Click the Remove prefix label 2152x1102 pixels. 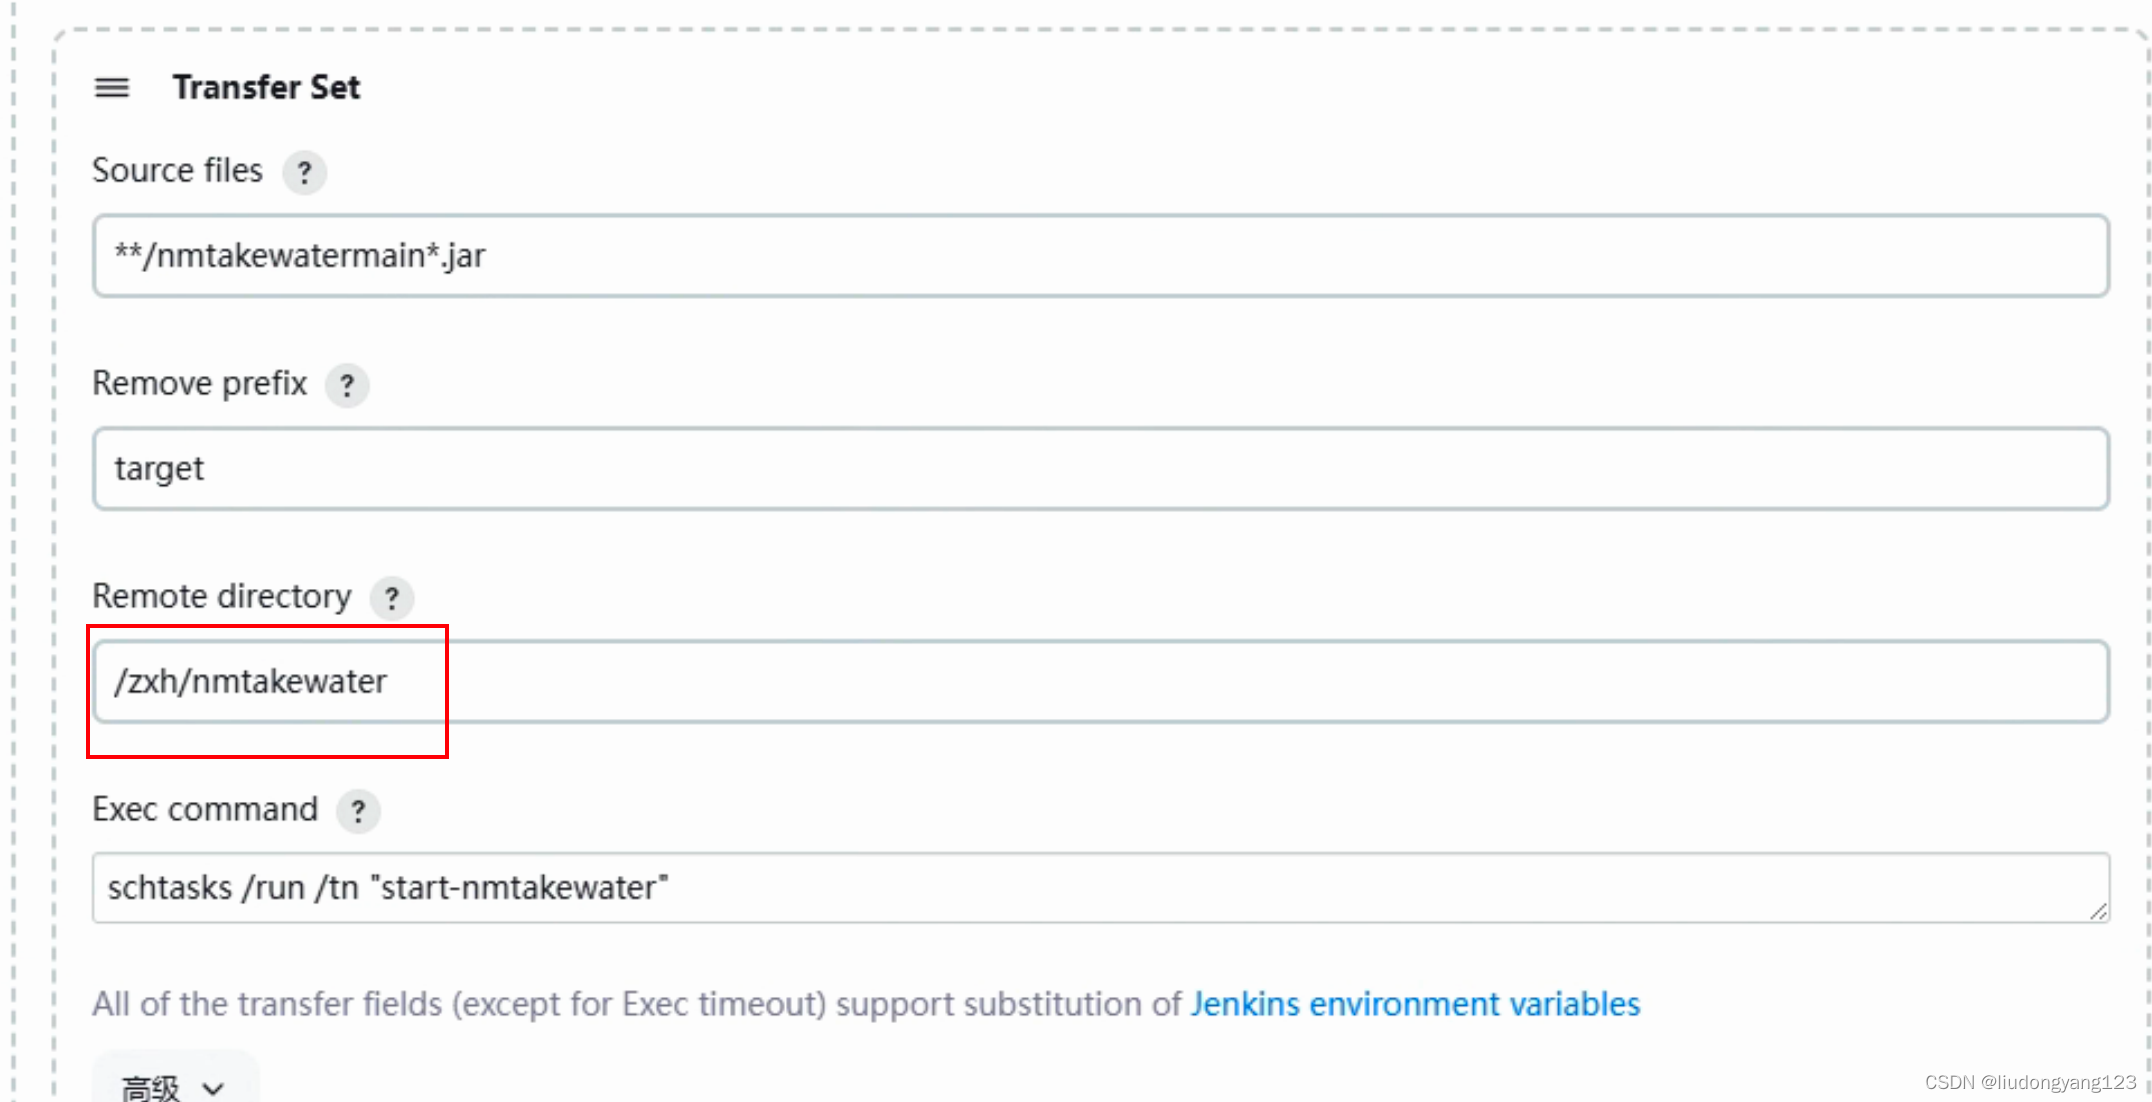199,384
